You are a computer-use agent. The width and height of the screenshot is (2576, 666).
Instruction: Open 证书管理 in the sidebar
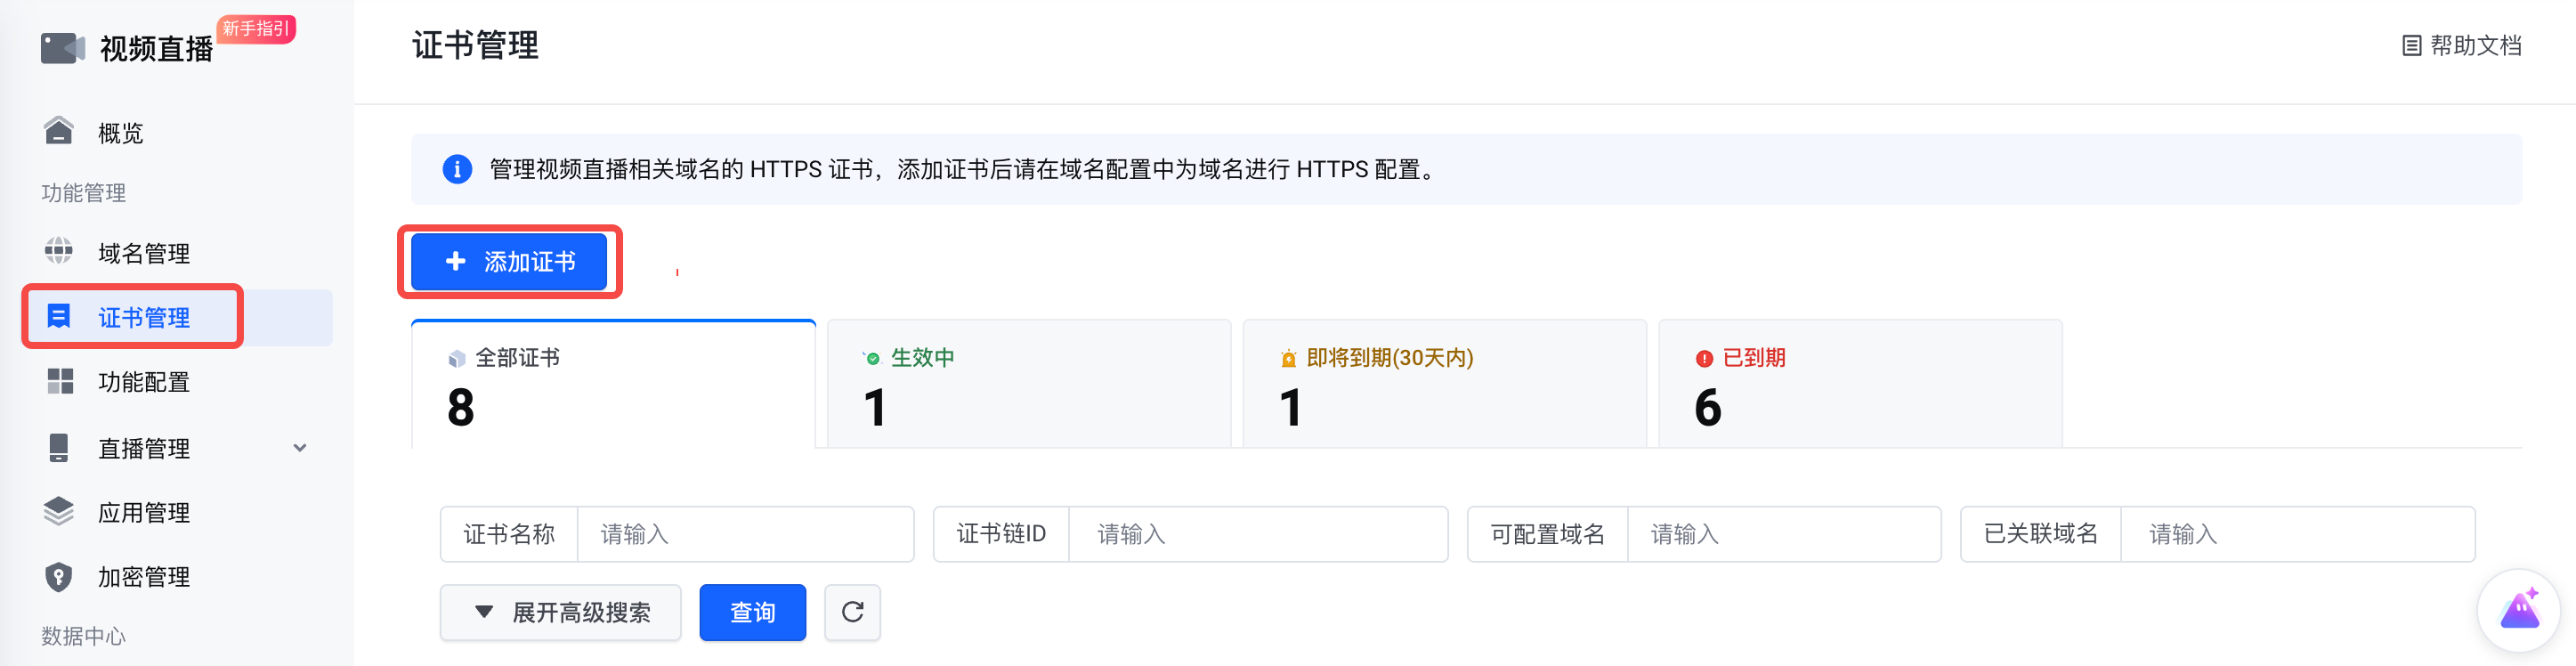tap(143, 318)
